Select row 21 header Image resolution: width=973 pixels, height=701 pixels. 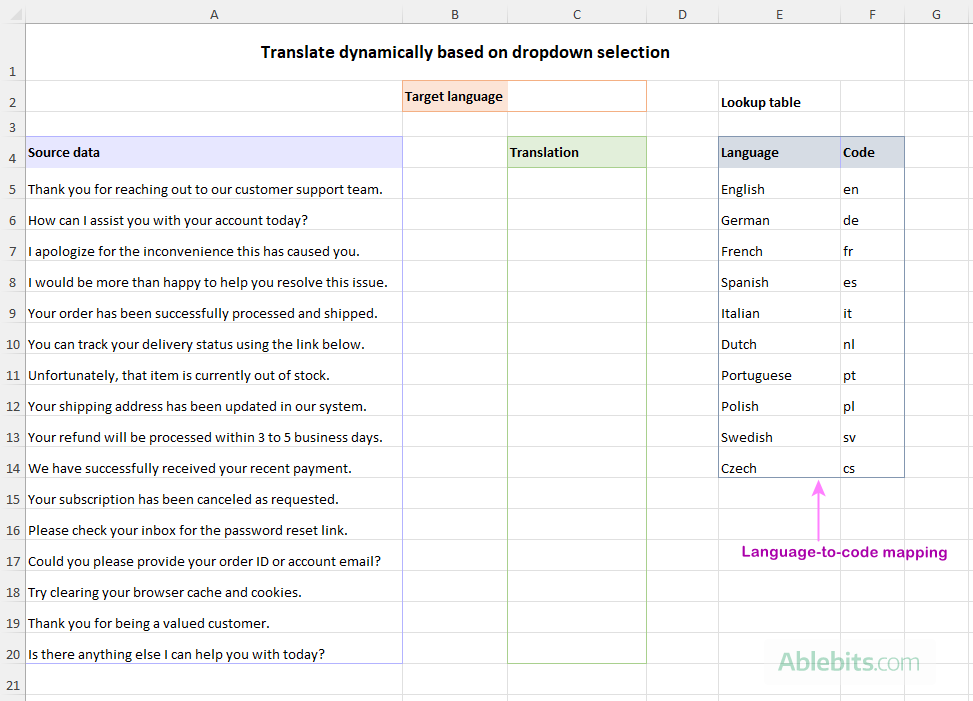click(x=12, y=680)
